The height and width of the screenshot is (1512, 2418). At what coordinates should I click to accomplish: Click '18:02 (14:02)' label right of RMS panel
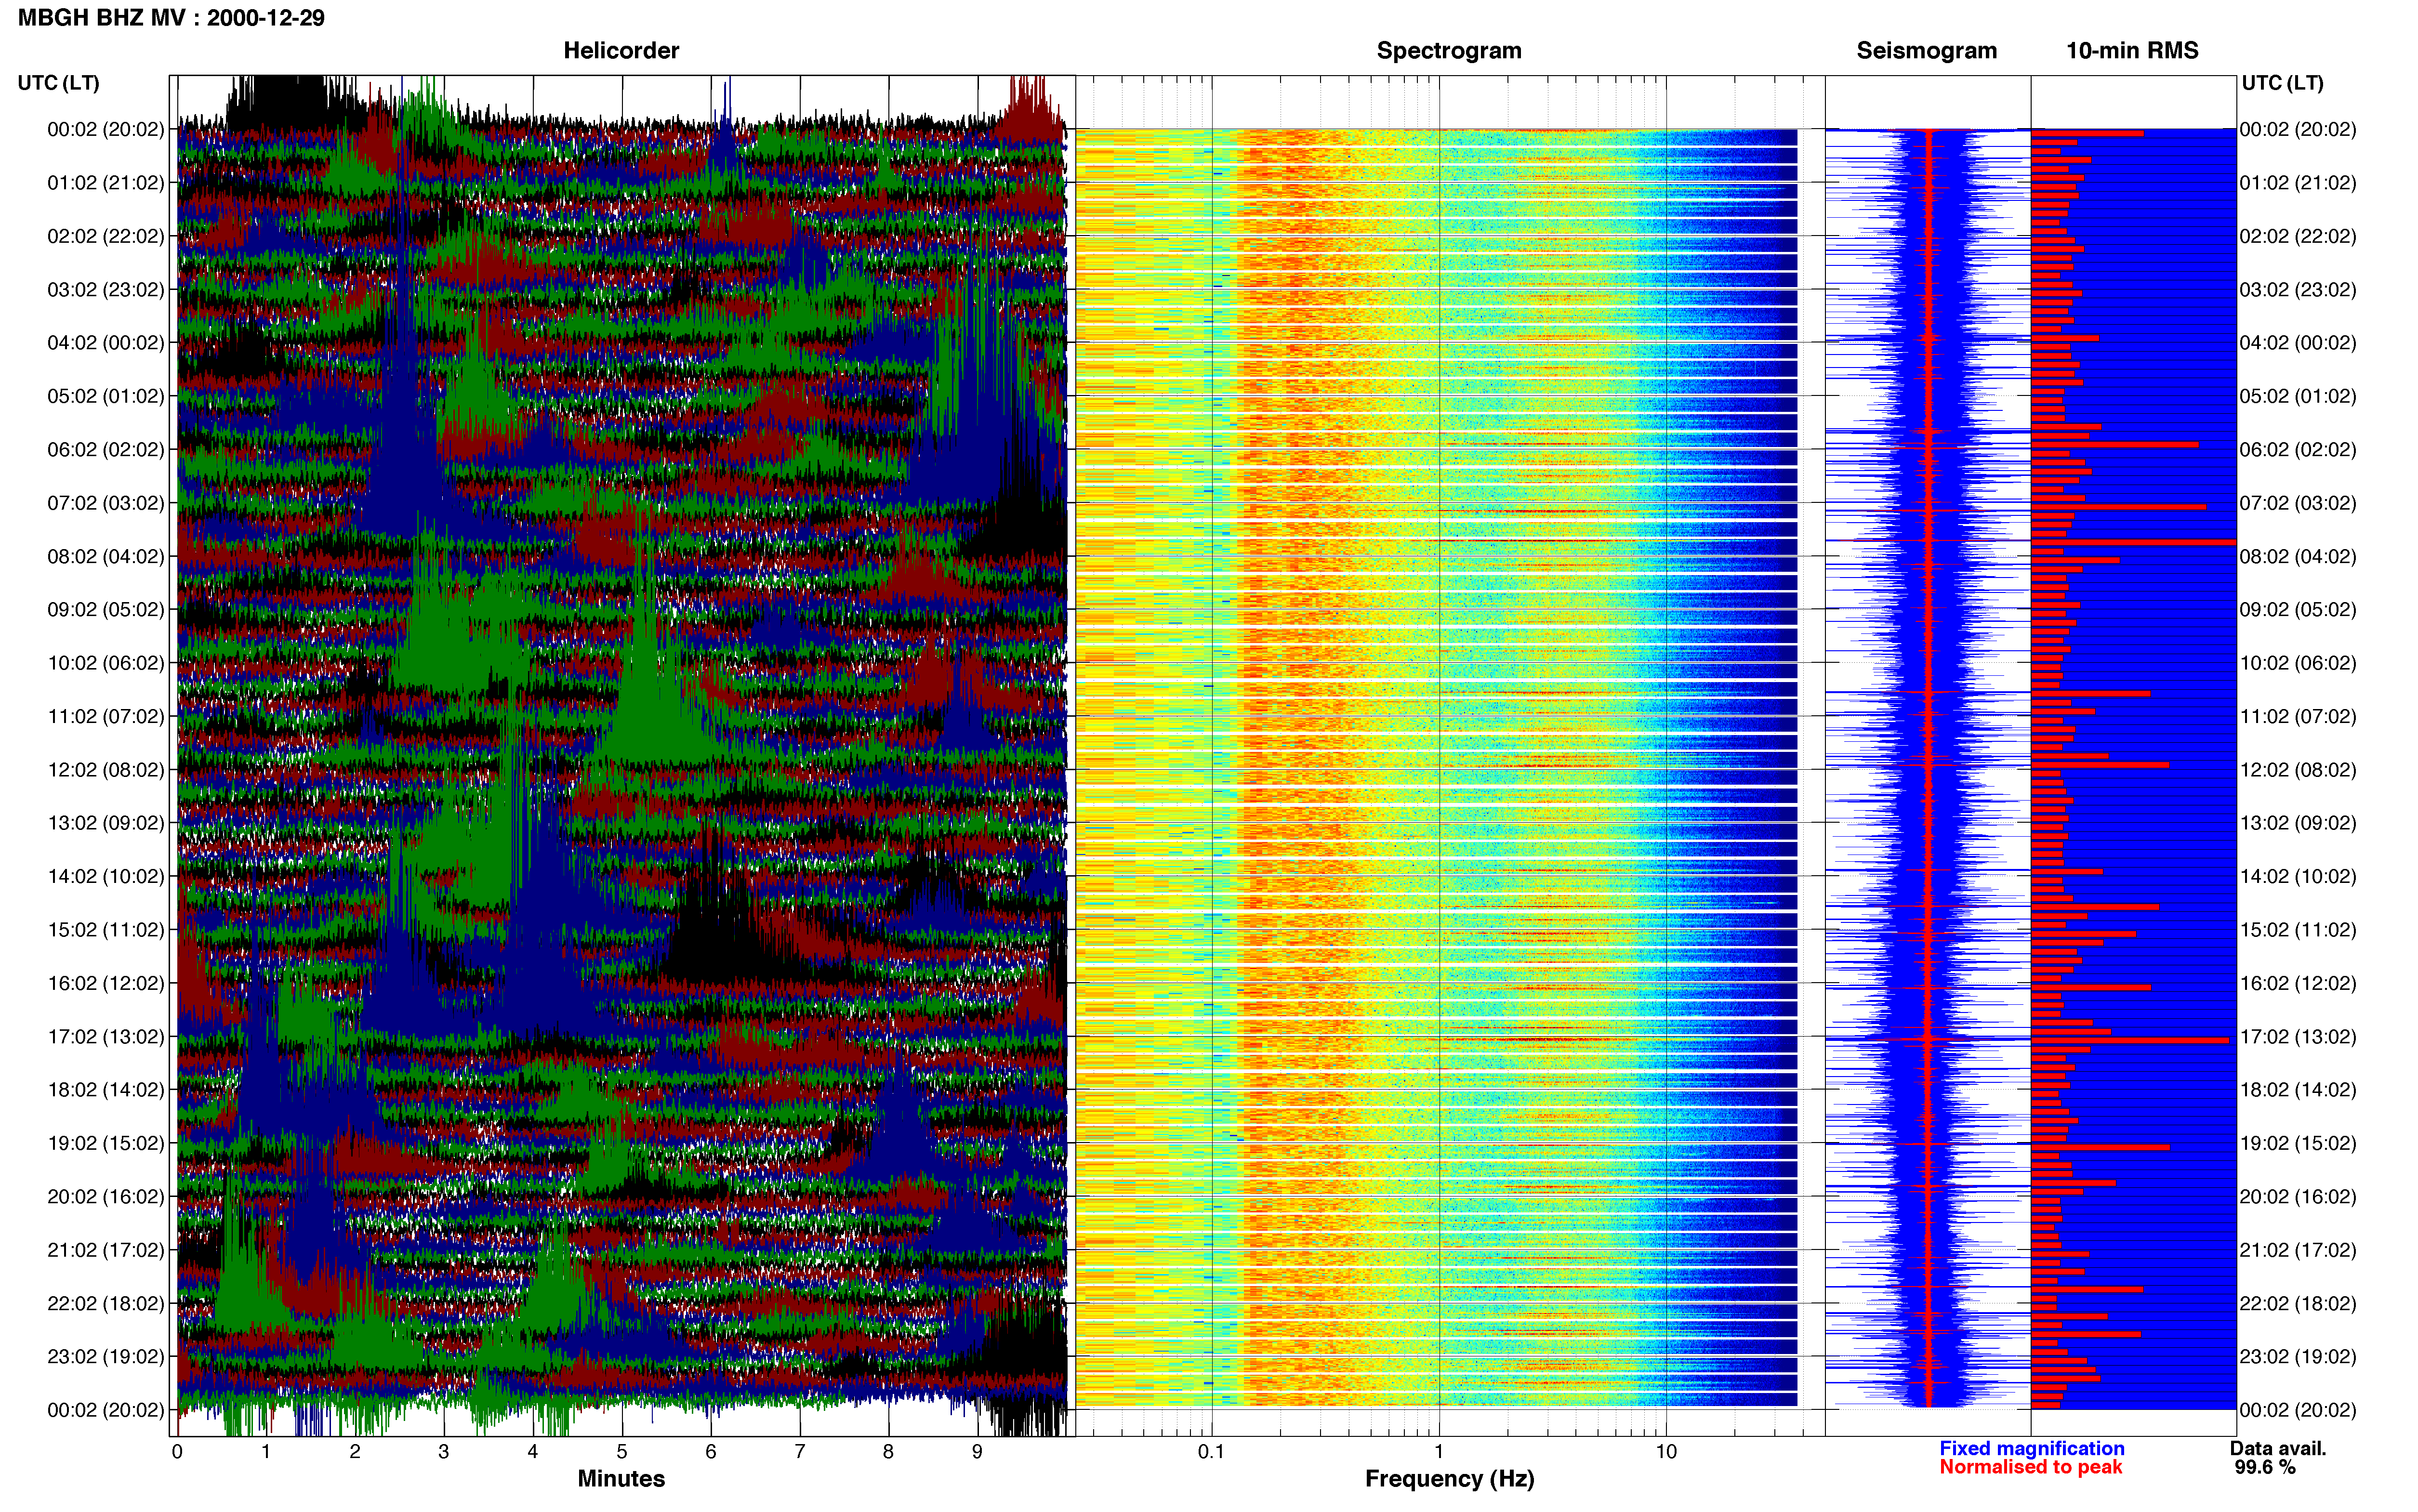2298,1090
